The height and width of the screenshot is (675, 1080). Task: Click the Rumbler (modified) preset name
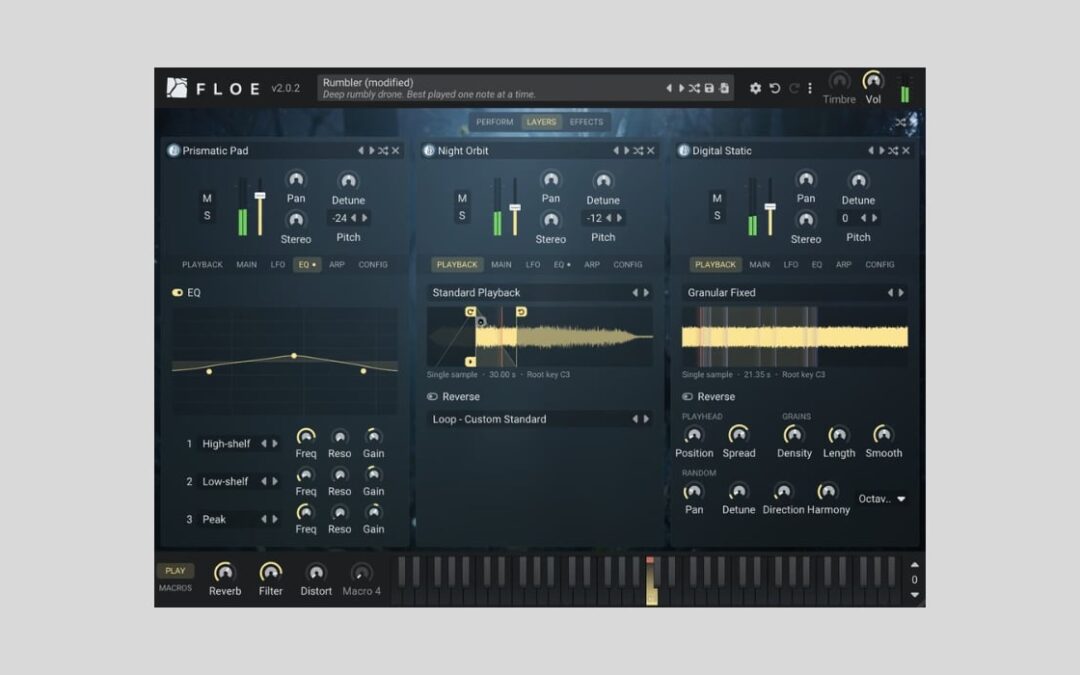(368, 83)
